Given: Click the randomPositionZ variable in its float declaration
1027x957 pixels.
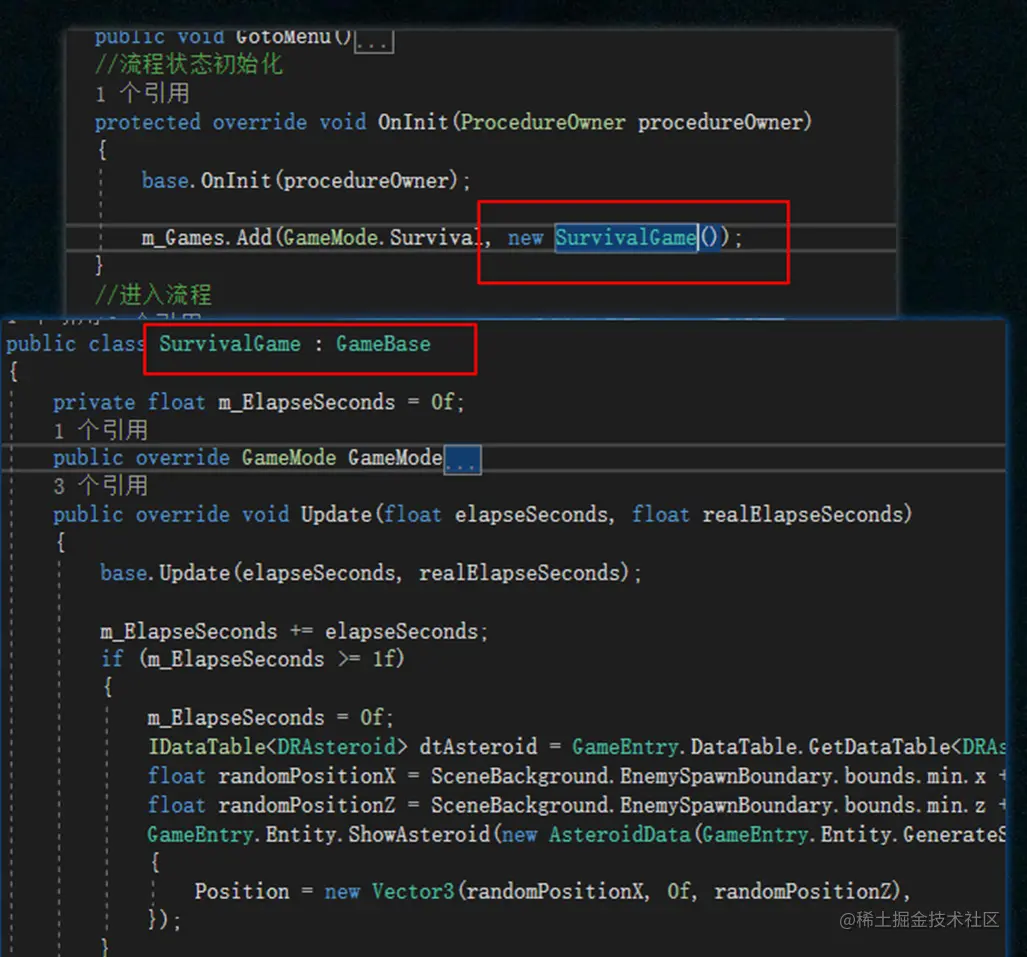Looking at the screenshot, I should pyautogui.click(x=307, y=805).
